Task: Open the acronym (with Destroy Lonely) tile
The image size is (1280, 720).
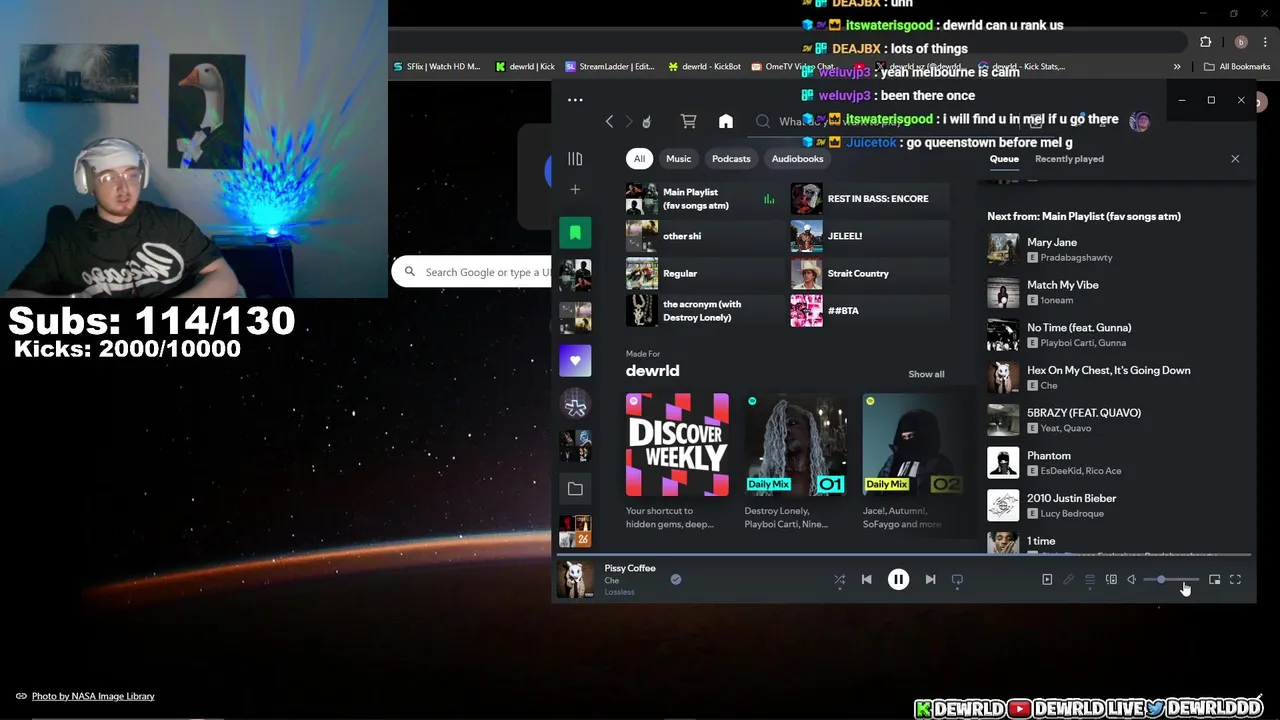Action: click(x=704, y=311)
